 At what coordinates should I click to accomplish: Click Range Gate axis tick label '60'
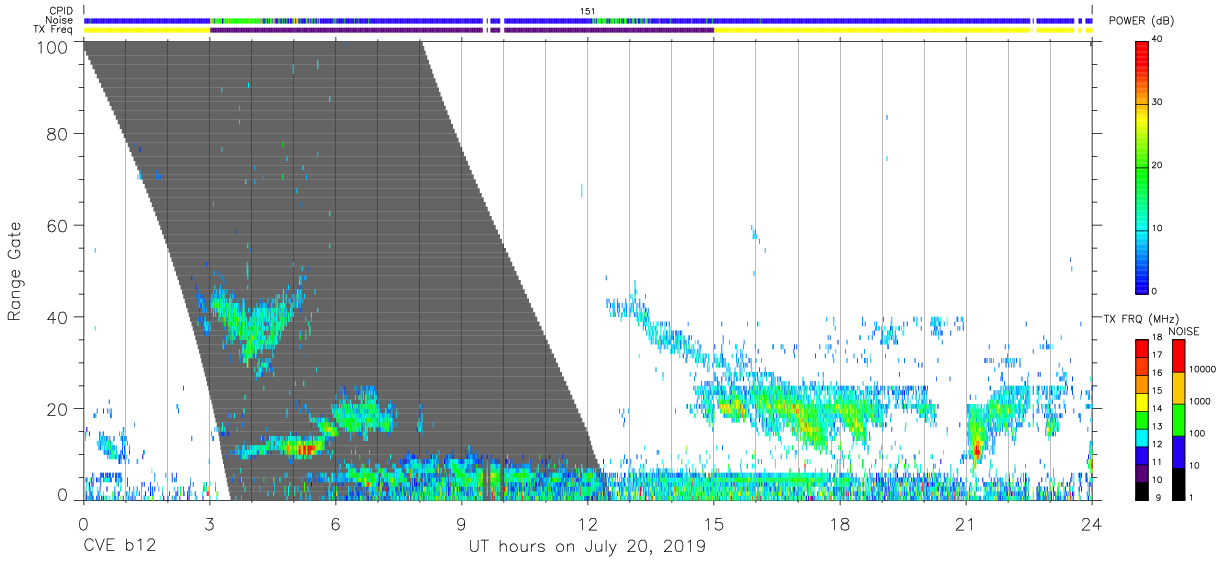[x=57, y=225]
